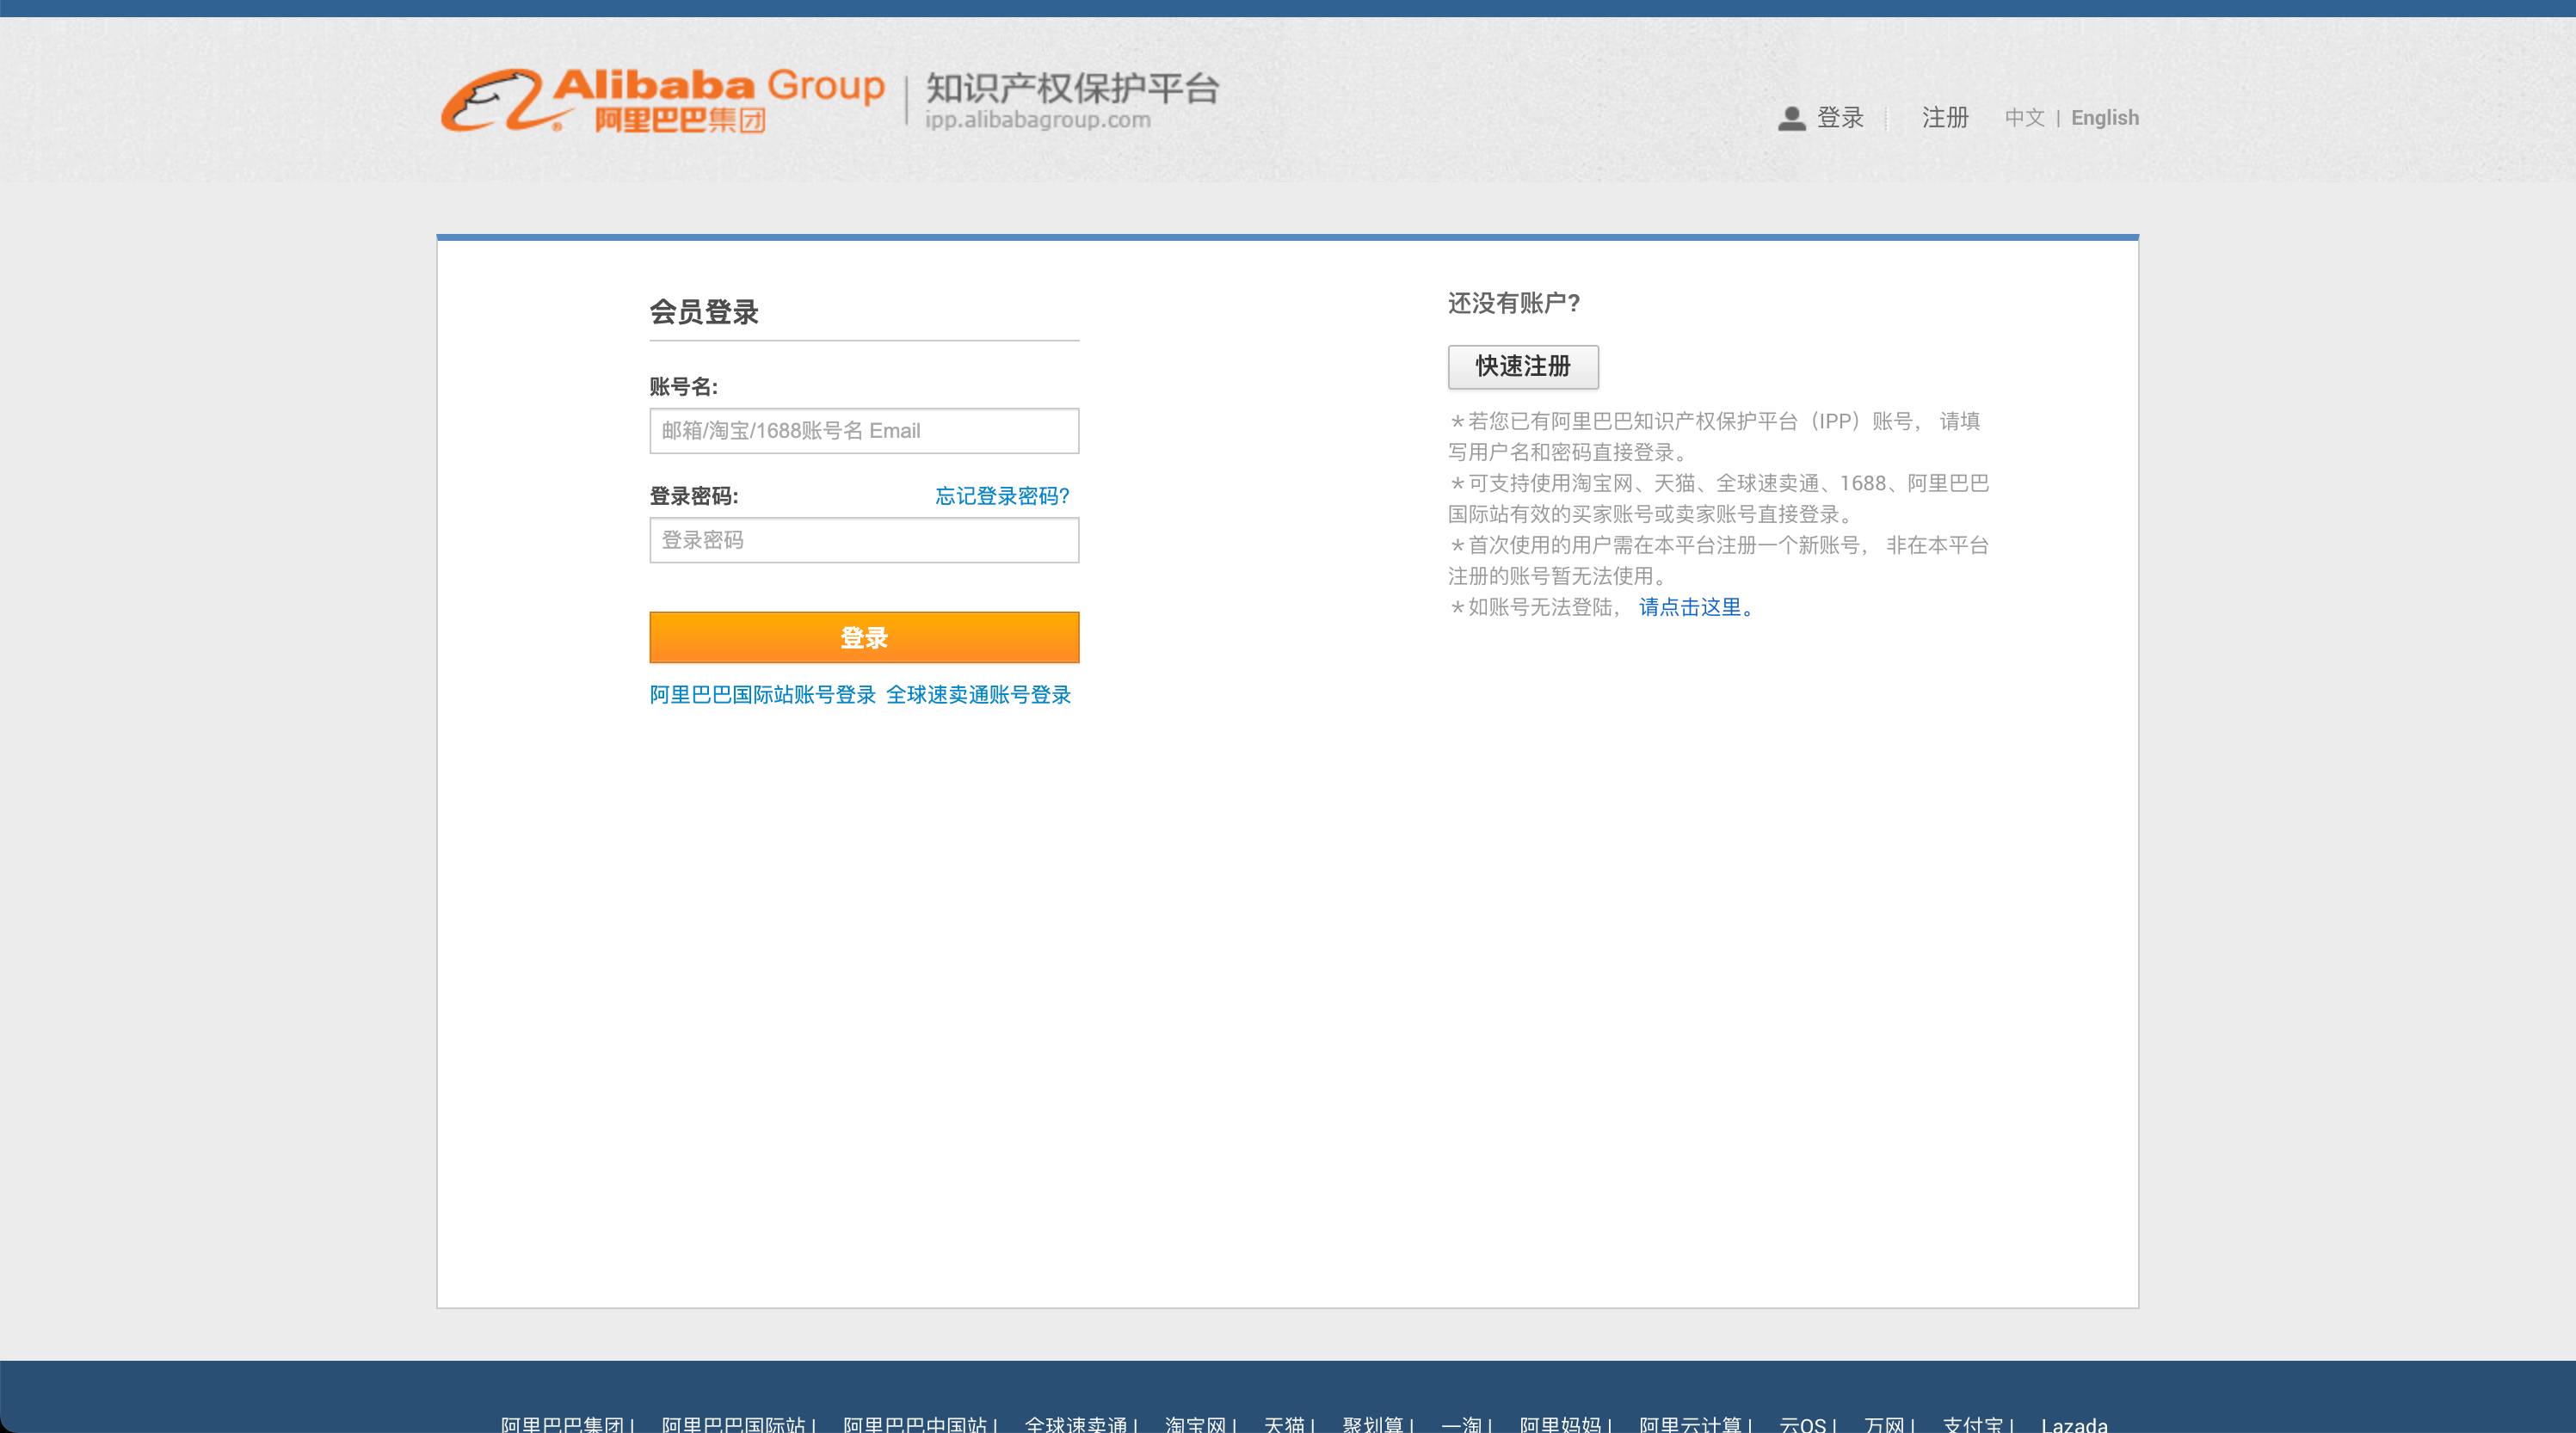Open footer link 阿里巴巴国际站

click(733, 1425)
